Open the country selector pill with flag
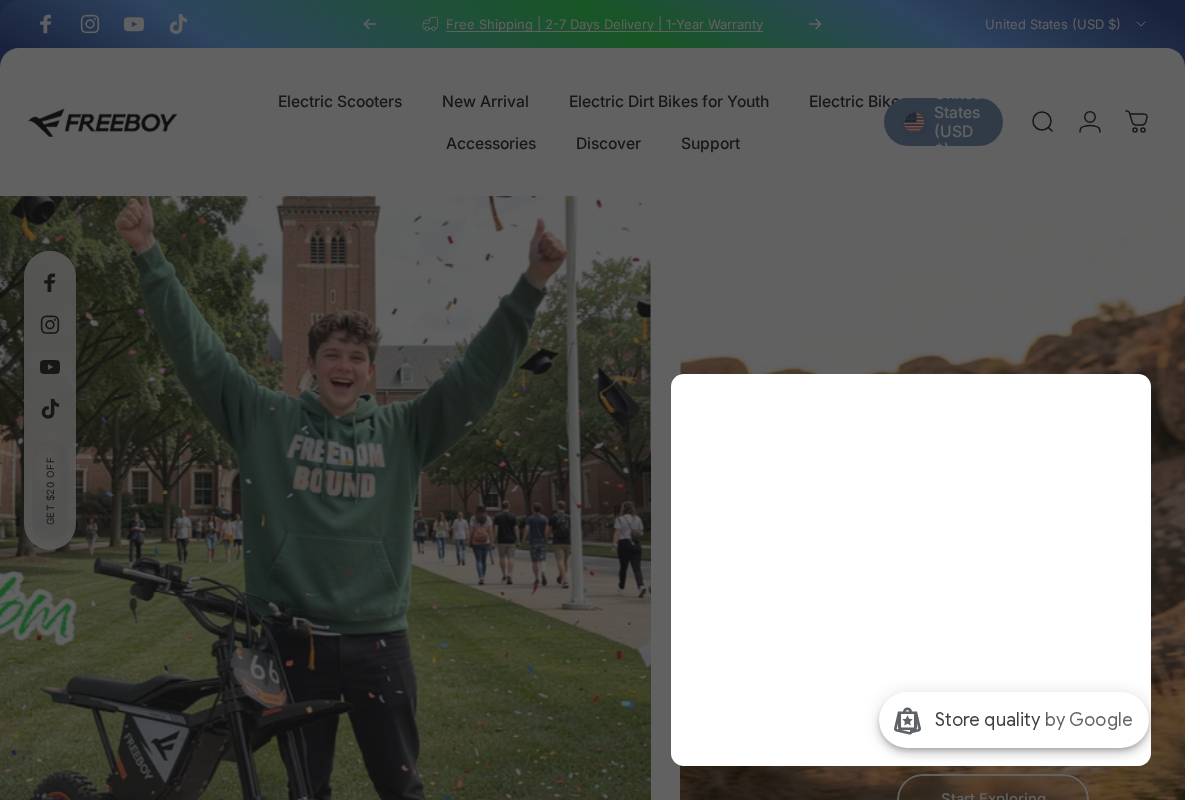Screen dimensions: 1200x800 [943, 122]
